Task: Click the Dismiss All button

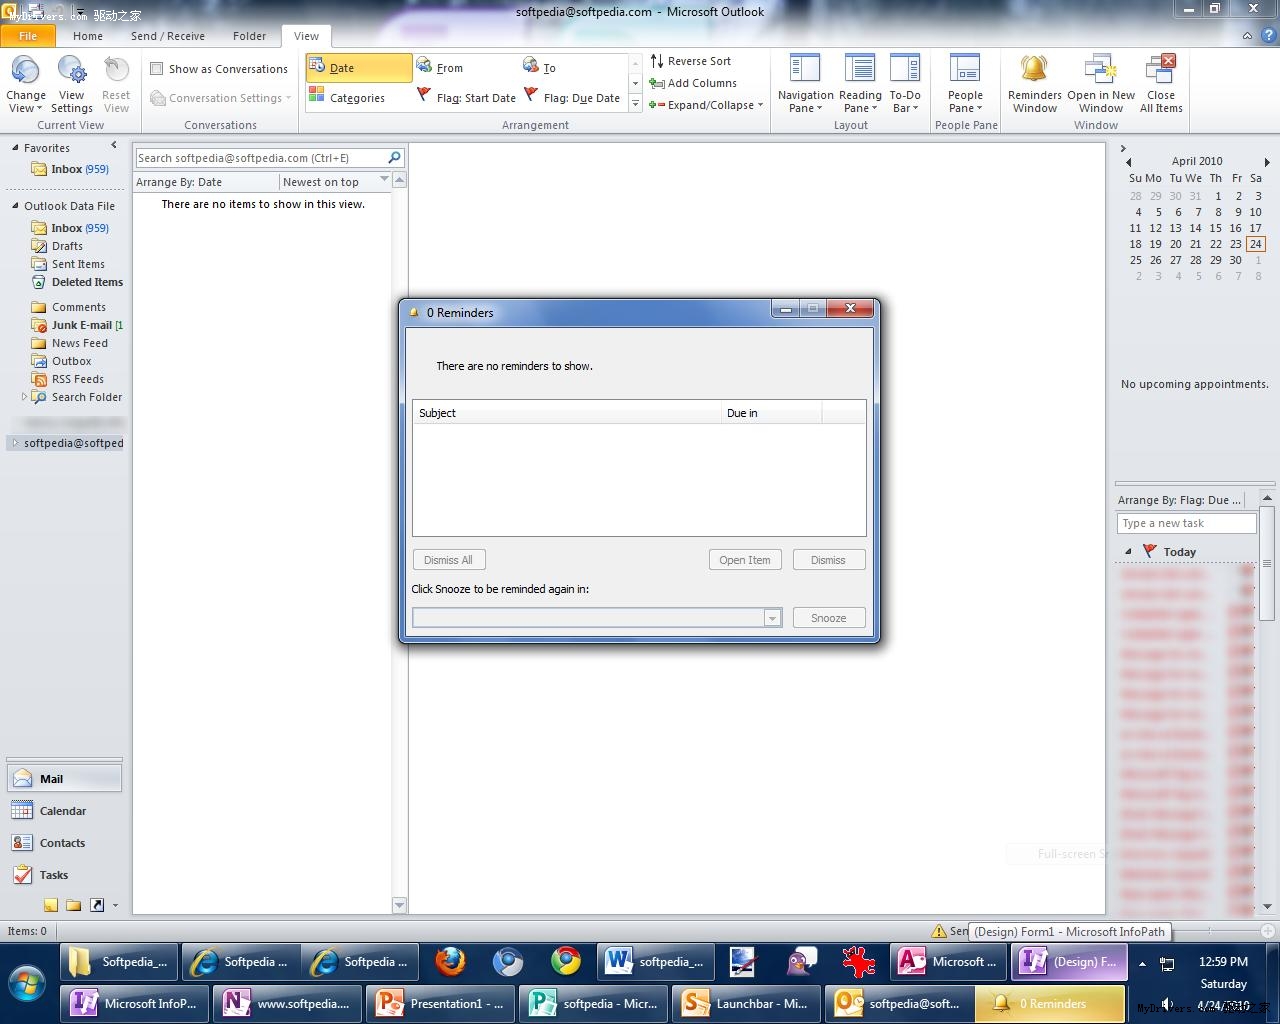Action: 448,560
